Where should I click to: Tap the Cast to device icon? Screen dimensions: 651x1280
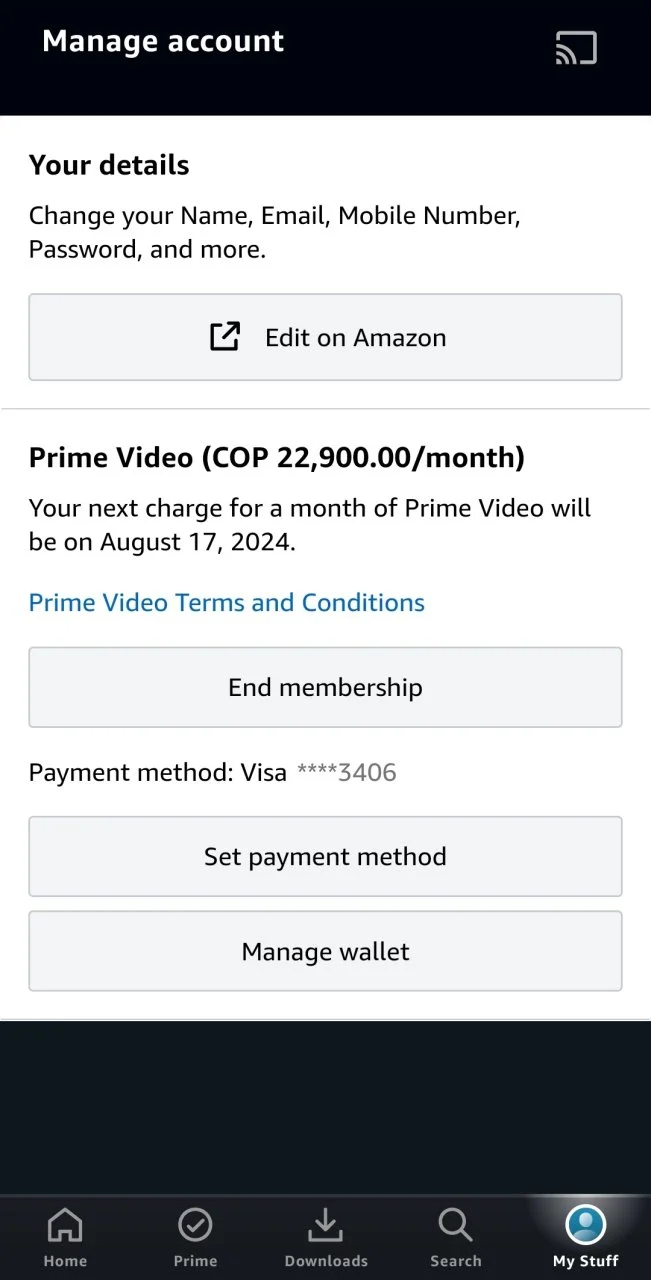(576, 48)
